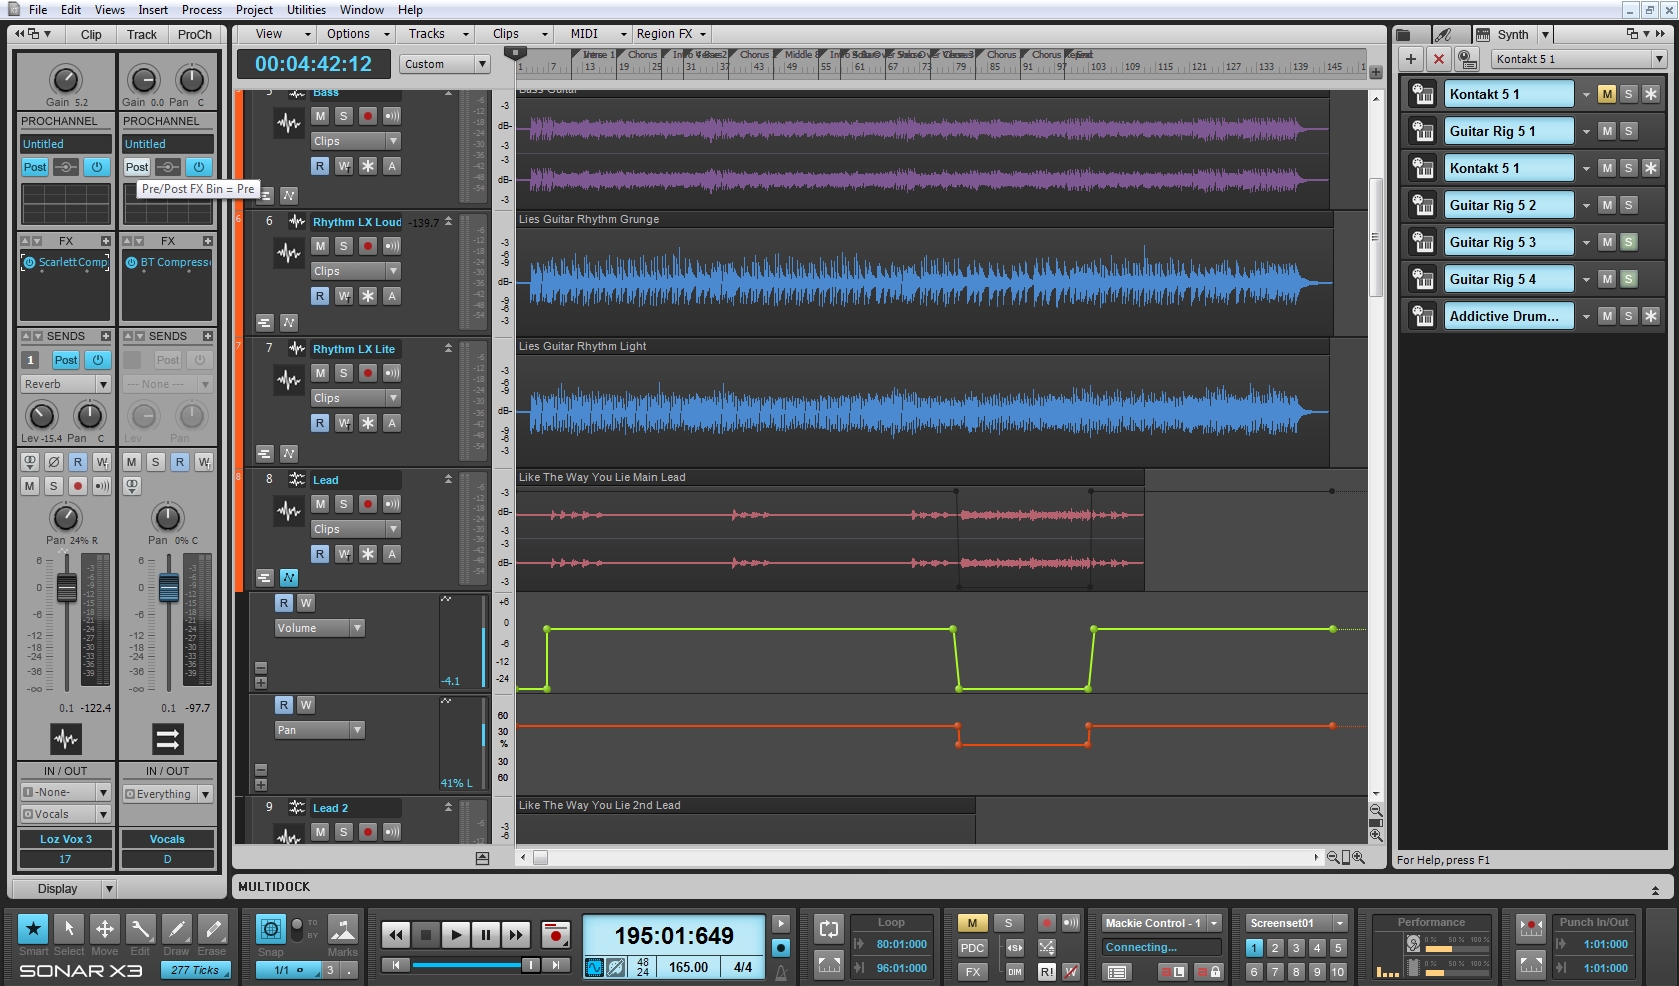
Task: Choose the Move tool
Action: pos(105,929)
